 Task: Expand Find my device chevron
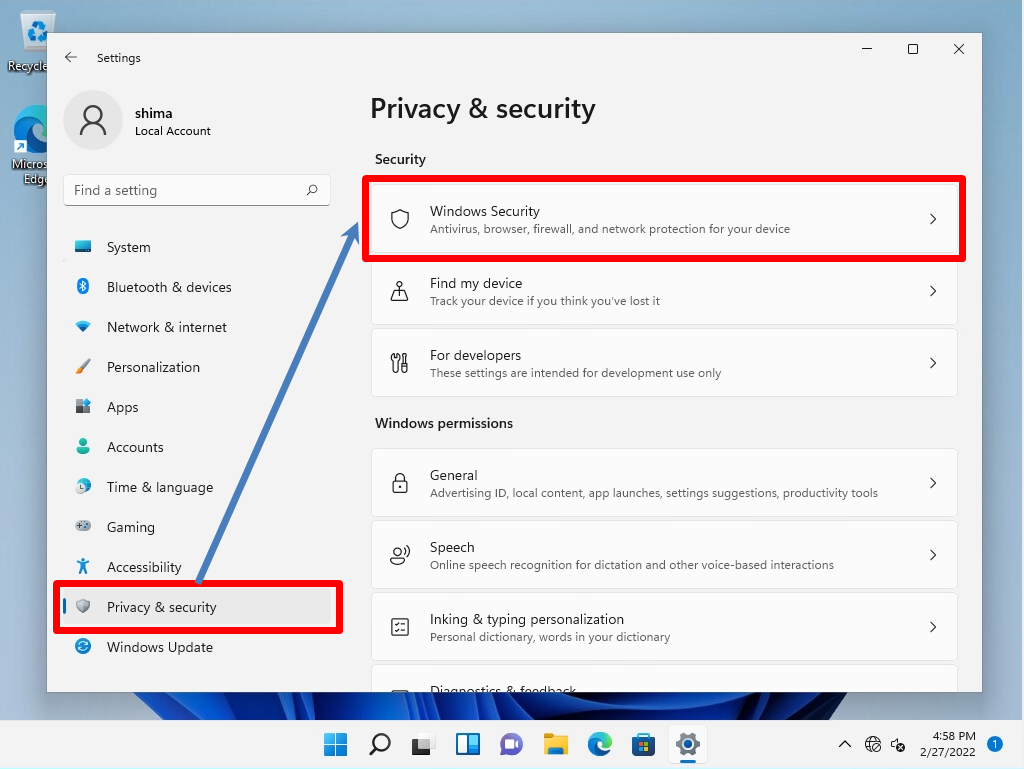coord(933,291)
